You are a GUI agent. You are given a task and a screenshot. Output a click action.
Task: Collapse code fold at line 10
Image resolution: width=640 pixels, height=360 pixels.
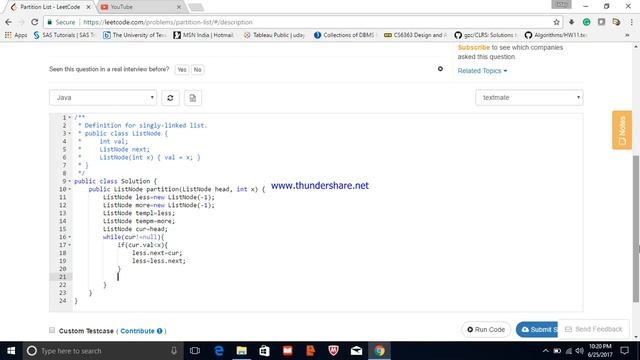(x=69, y=189)
